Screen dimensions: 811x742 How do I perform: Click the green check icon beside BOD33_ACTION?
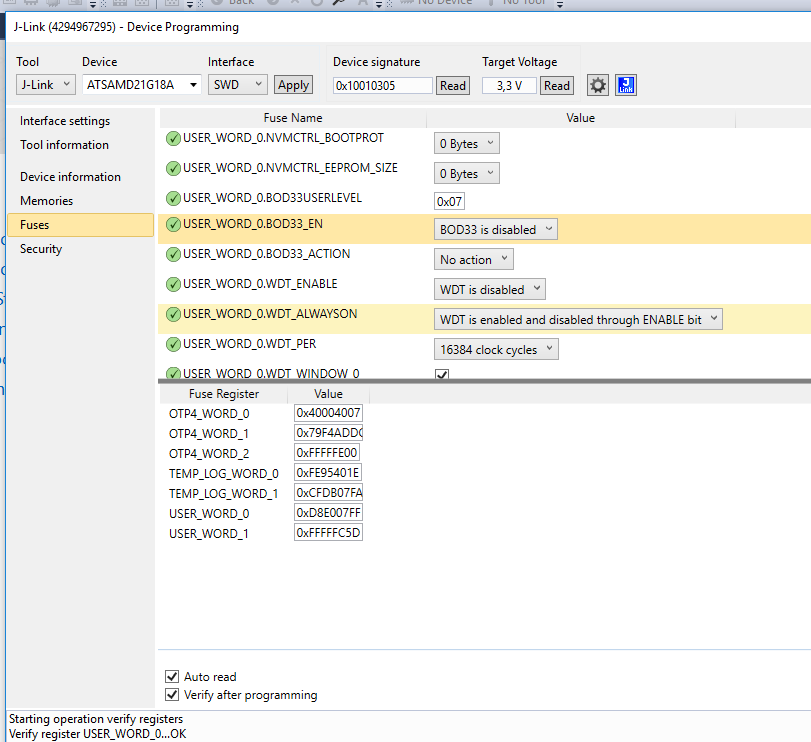tap(173, 254)
